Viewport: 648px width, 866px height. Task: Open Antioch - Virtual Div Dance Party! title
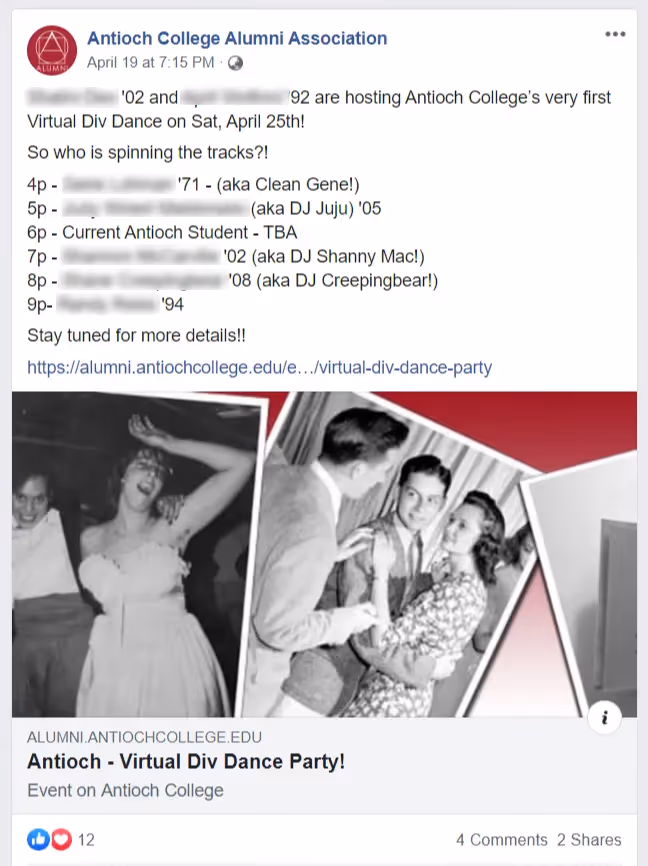186,762
